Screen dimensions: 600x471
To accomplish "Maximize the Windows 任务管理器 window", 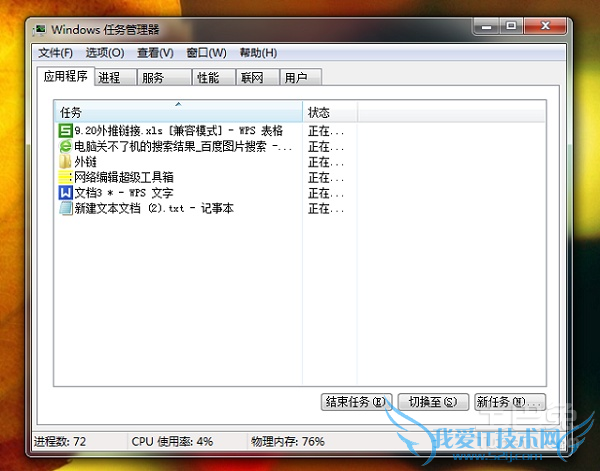I will click(511, 26).
